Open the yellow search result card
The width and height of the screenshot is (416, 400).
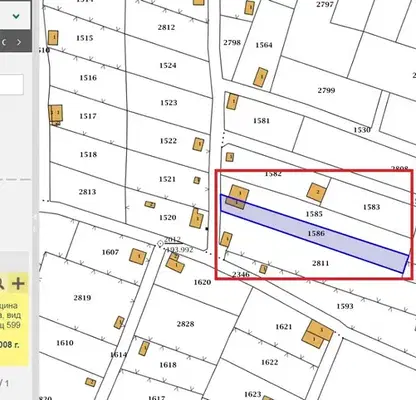14,319
